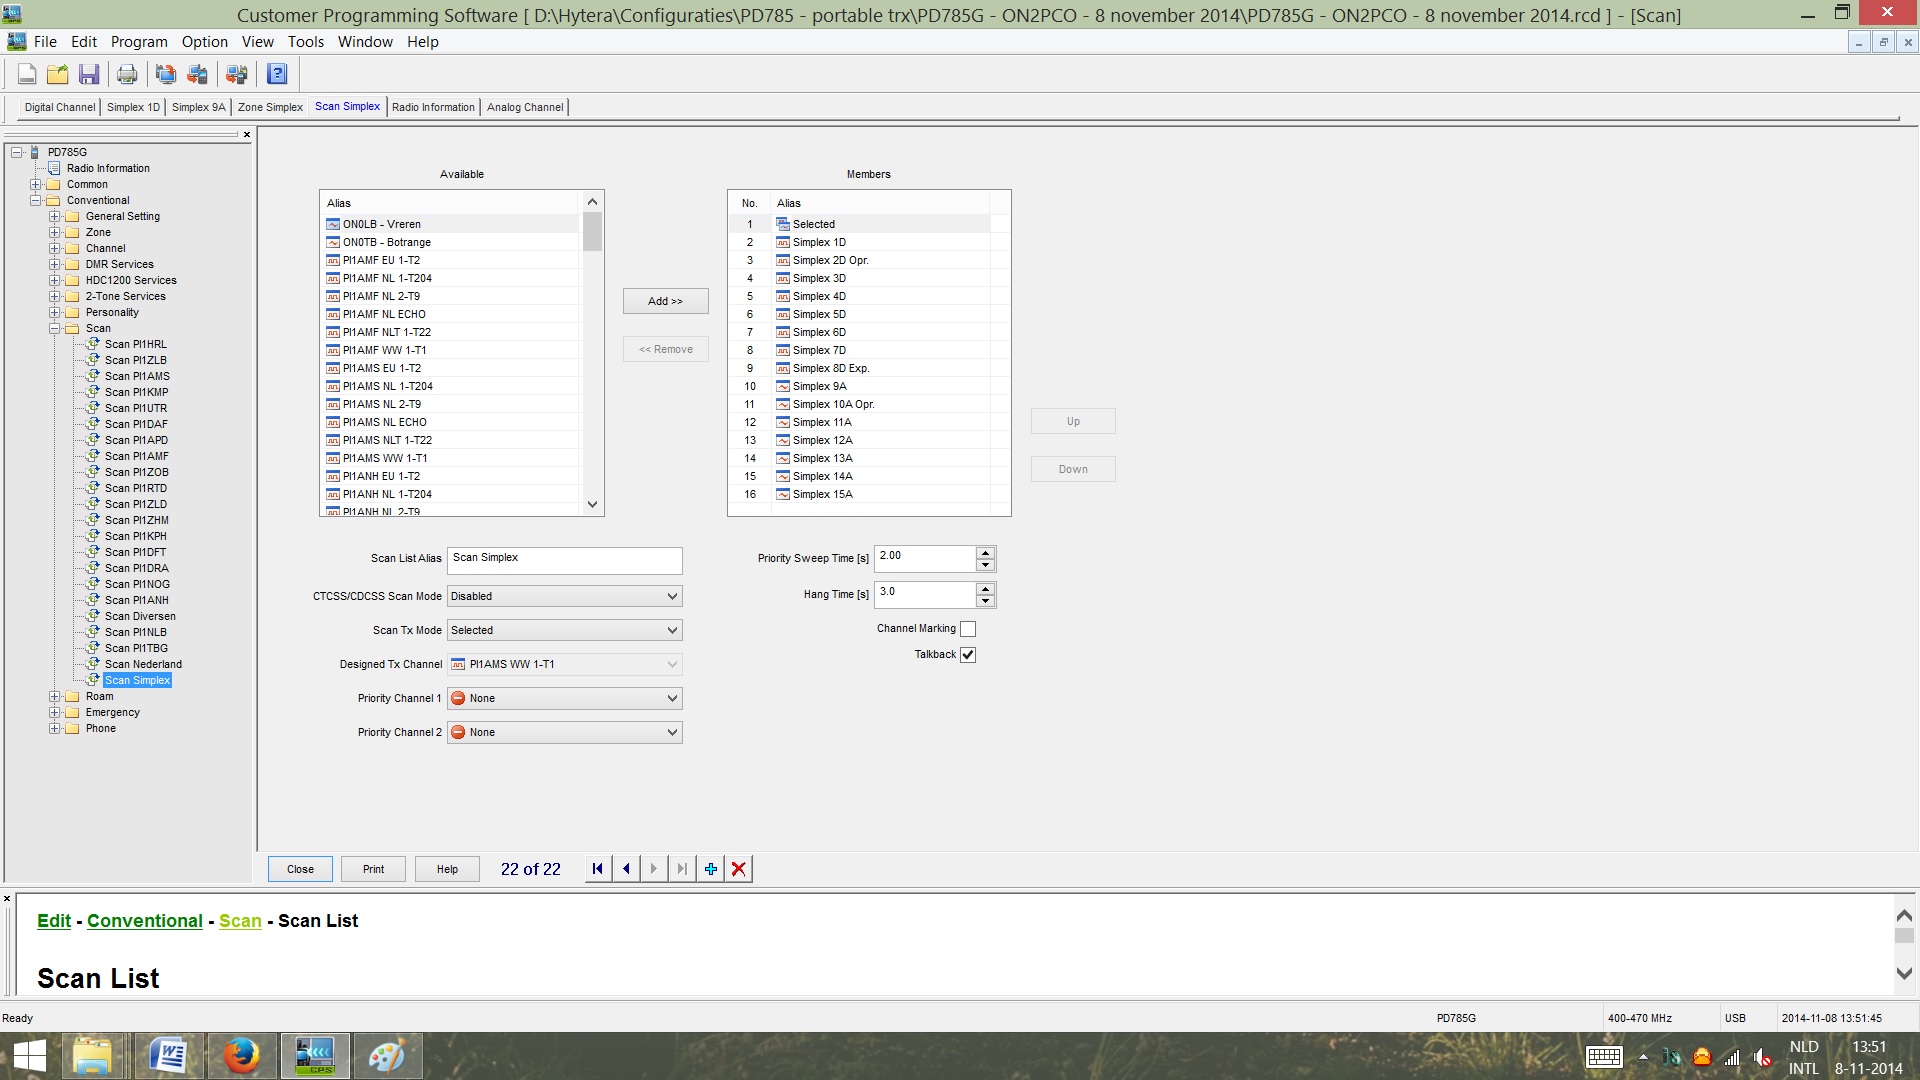This screenshot has height=1080, width=1920.
Task: Expand the Emergency tree folder
Action: (x=55, y=712)
